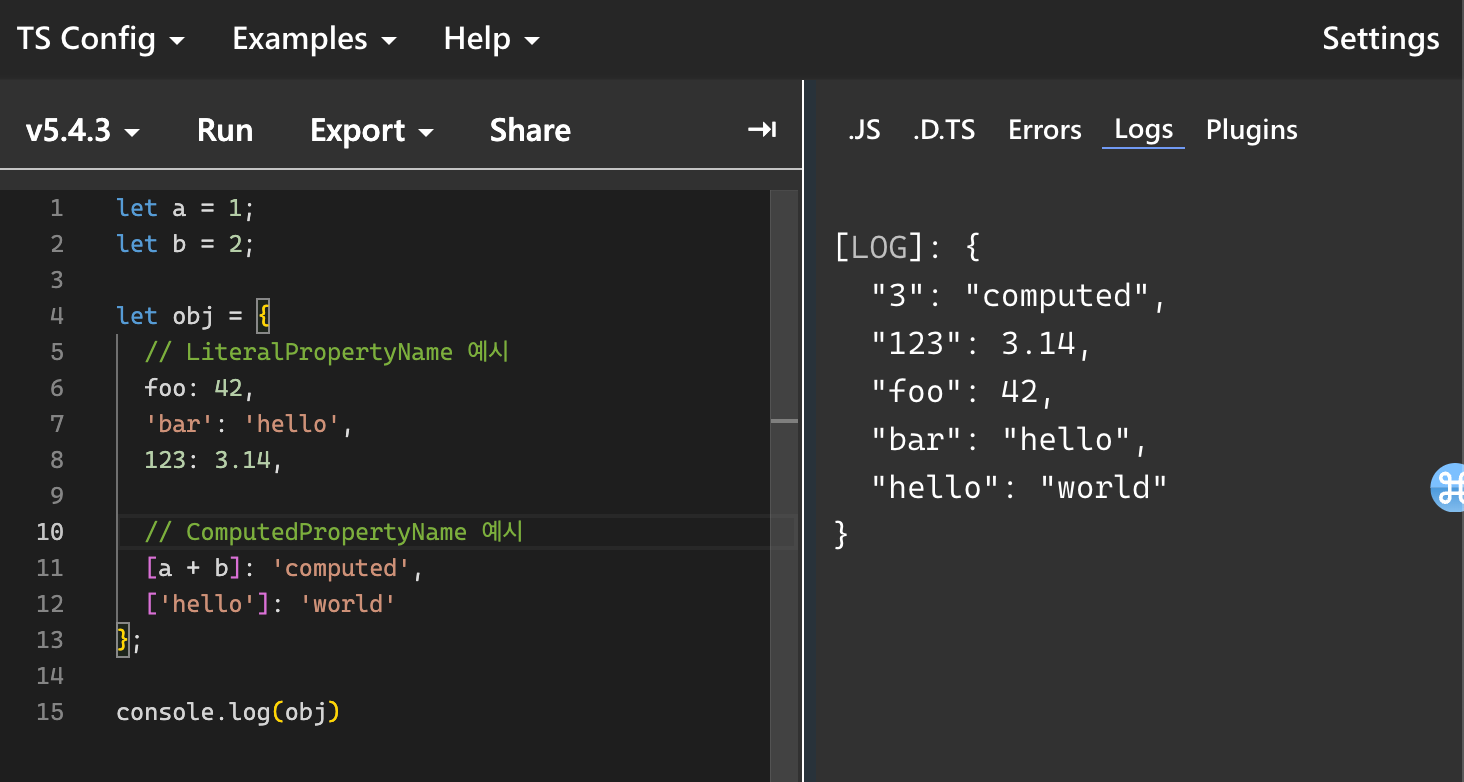Click the '123: 3.14,' code line
The height and width of the screenshot is (782, 1464).
215,460
